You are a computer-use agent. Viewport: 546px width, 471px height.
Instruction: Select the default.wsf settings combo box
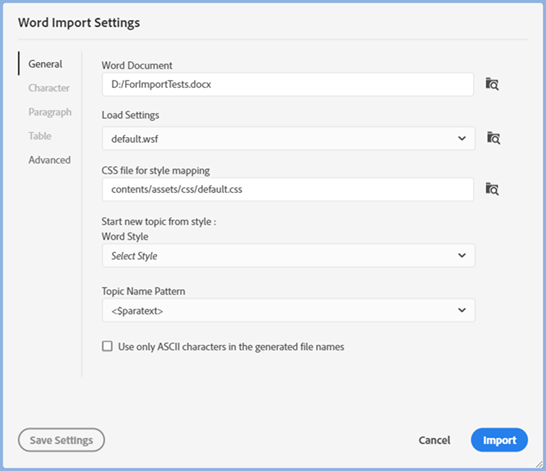[288, 139]
